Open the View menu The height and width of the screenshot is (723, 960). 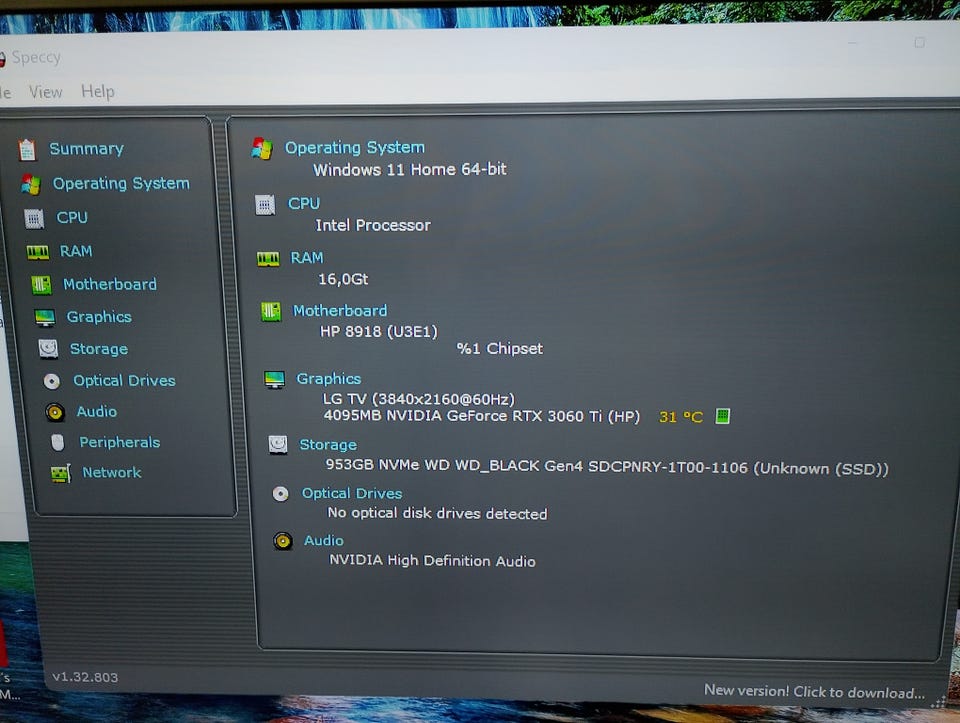pos(45,92)
